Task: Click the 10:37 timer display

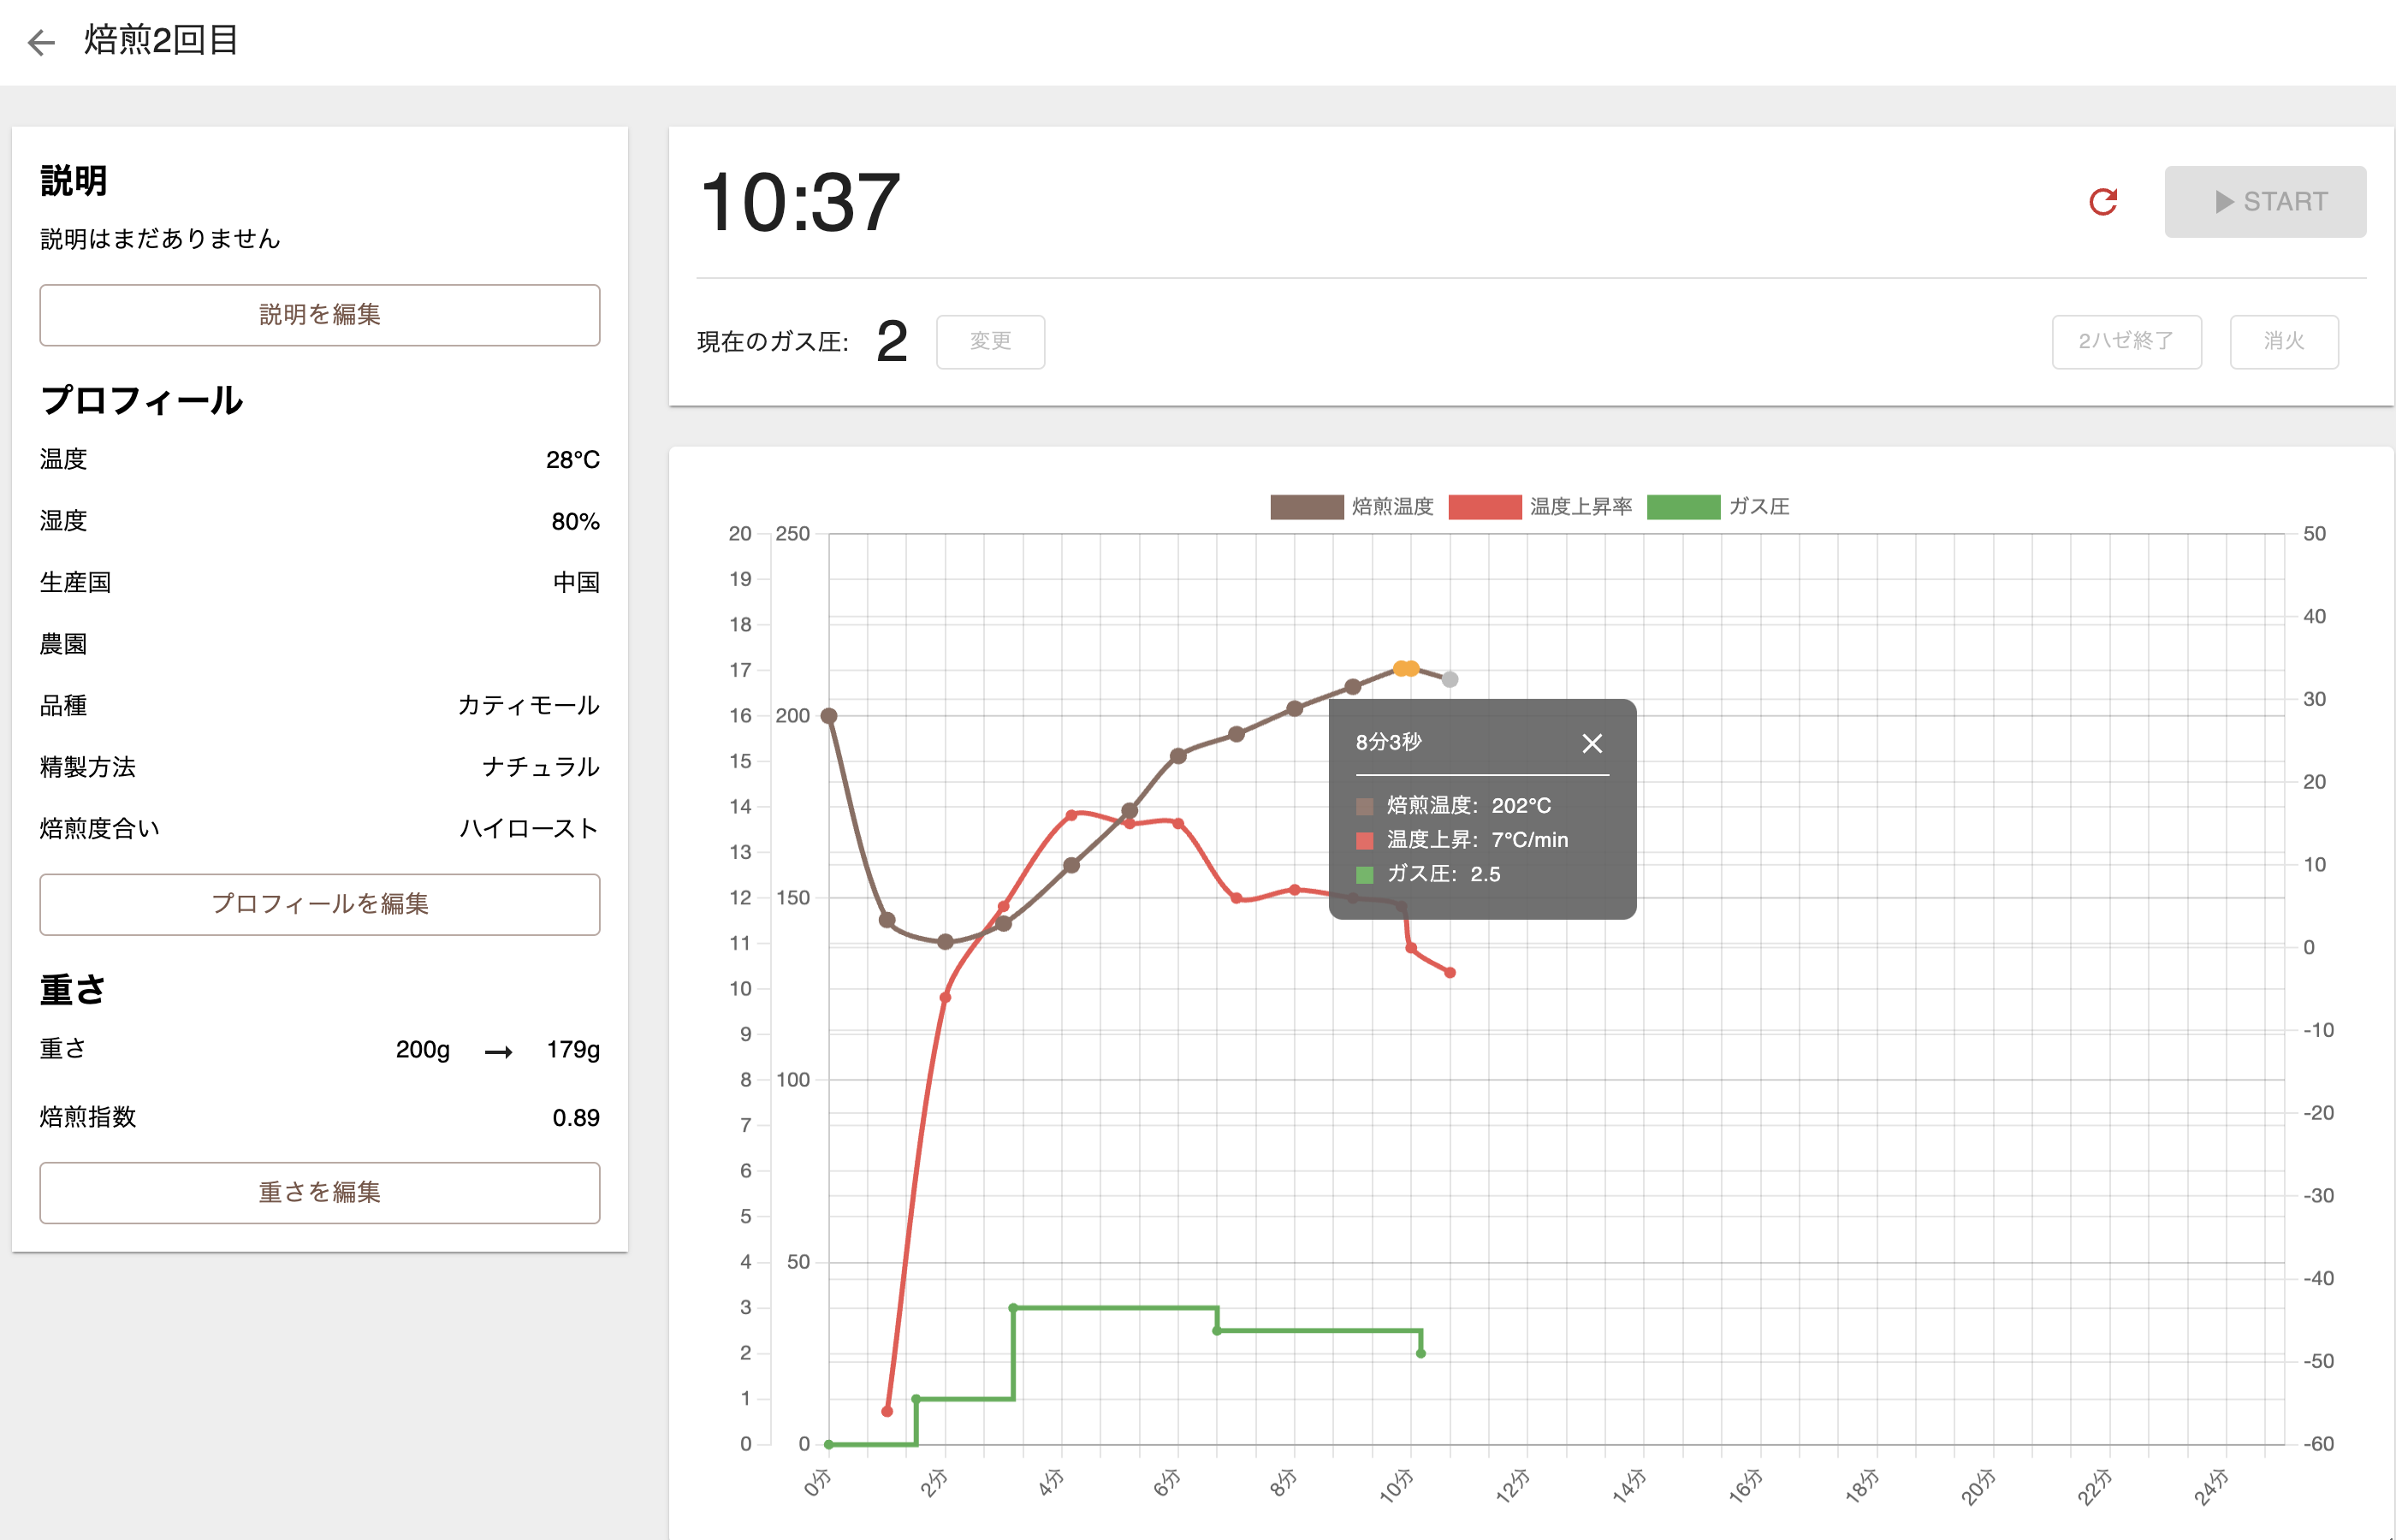Action: [x=800, y=203]
